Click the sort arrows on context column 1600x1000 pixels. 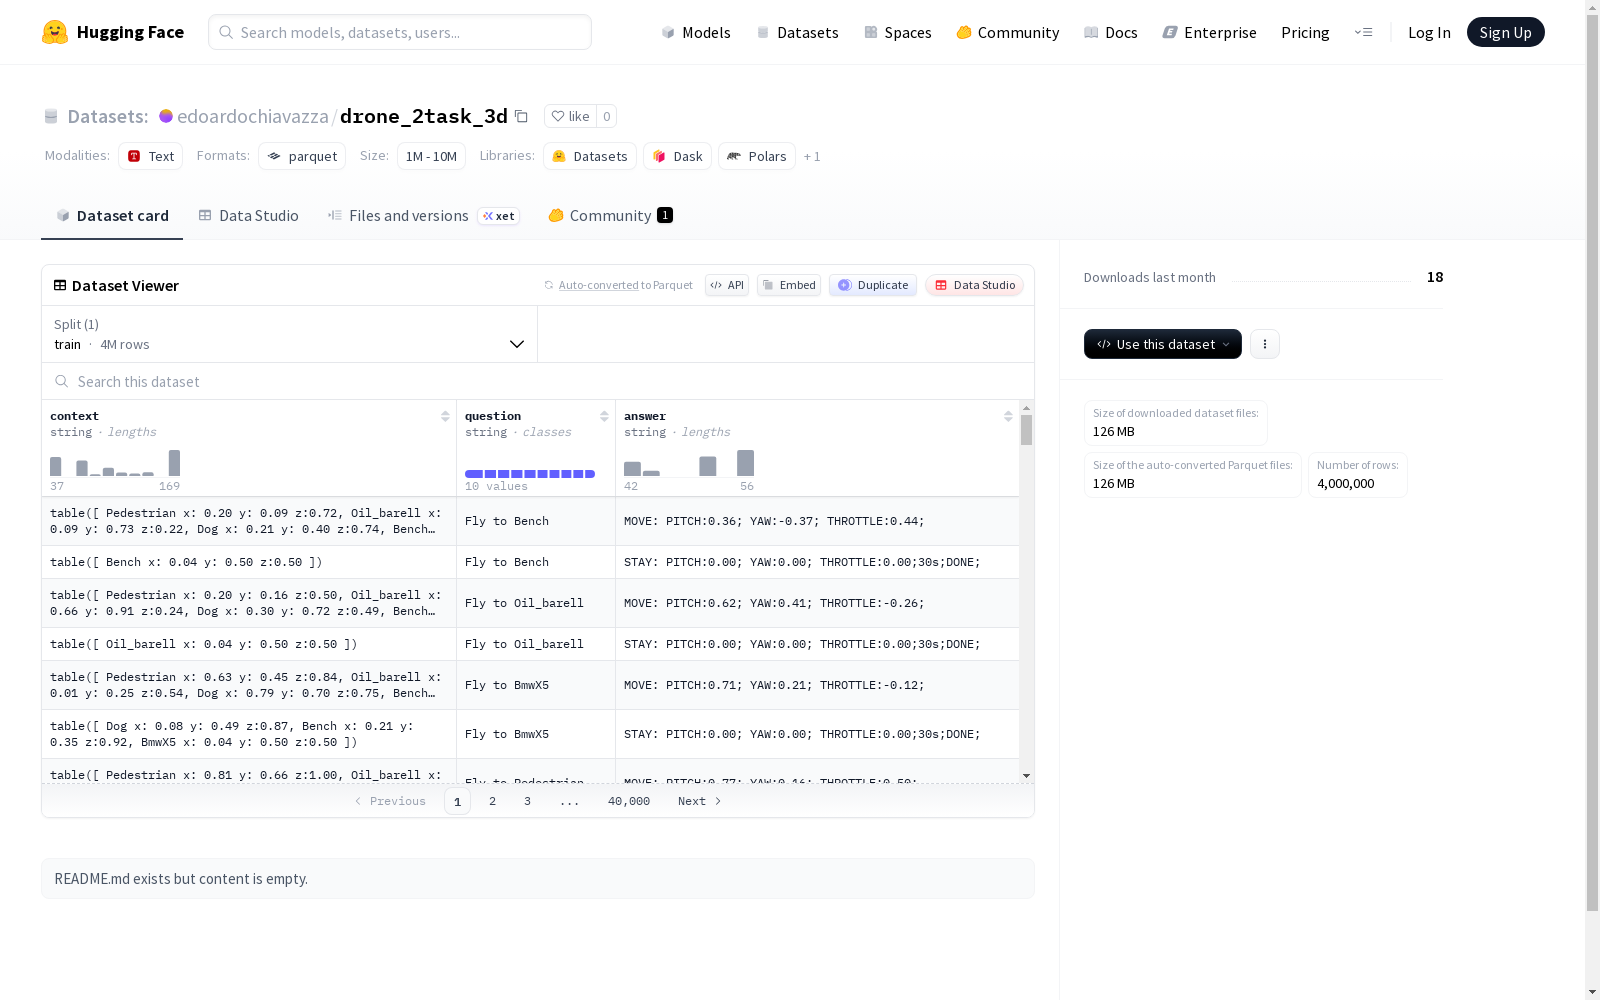pyautogui.click(x=445, y=416)
